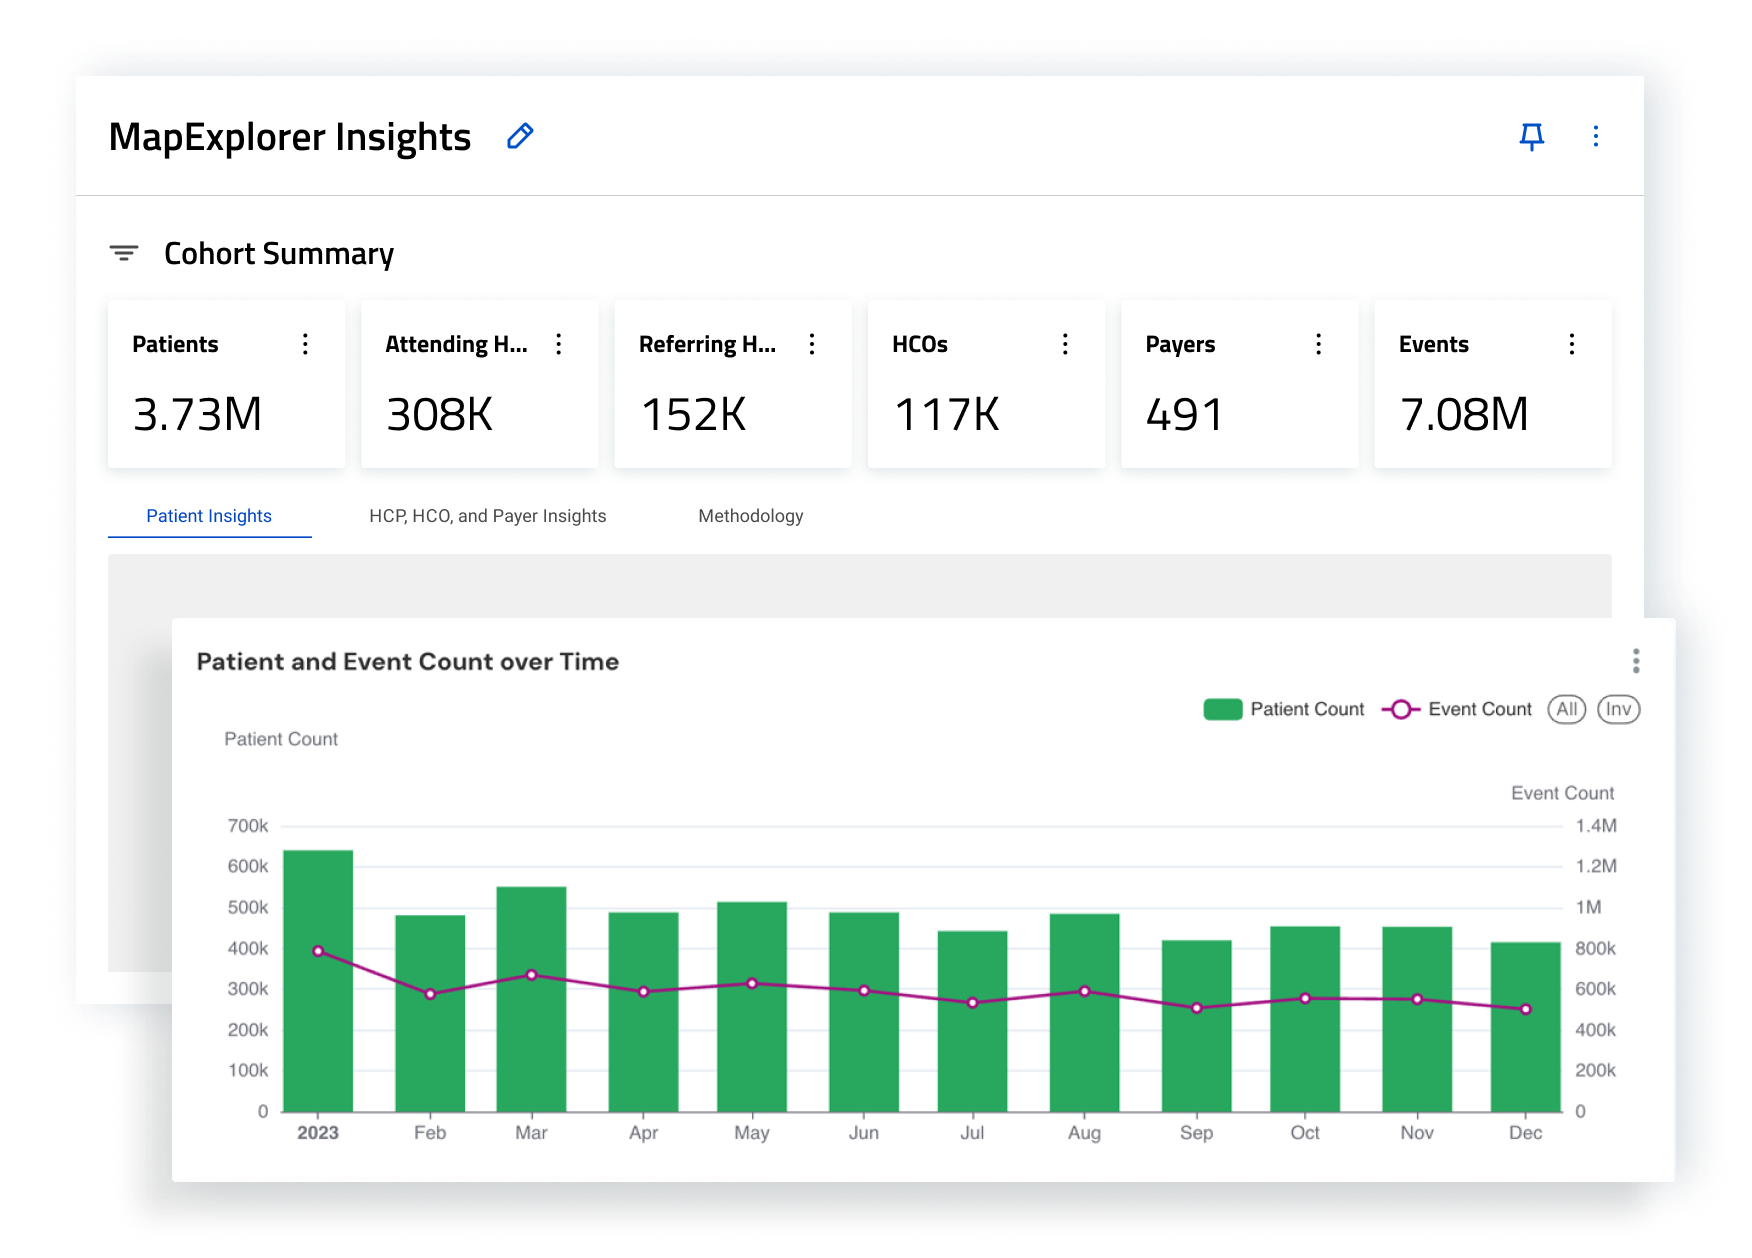The image size is (1752, 1258).
Task: Open the Attending H... card options menu
Action: (x=559, y=344)
